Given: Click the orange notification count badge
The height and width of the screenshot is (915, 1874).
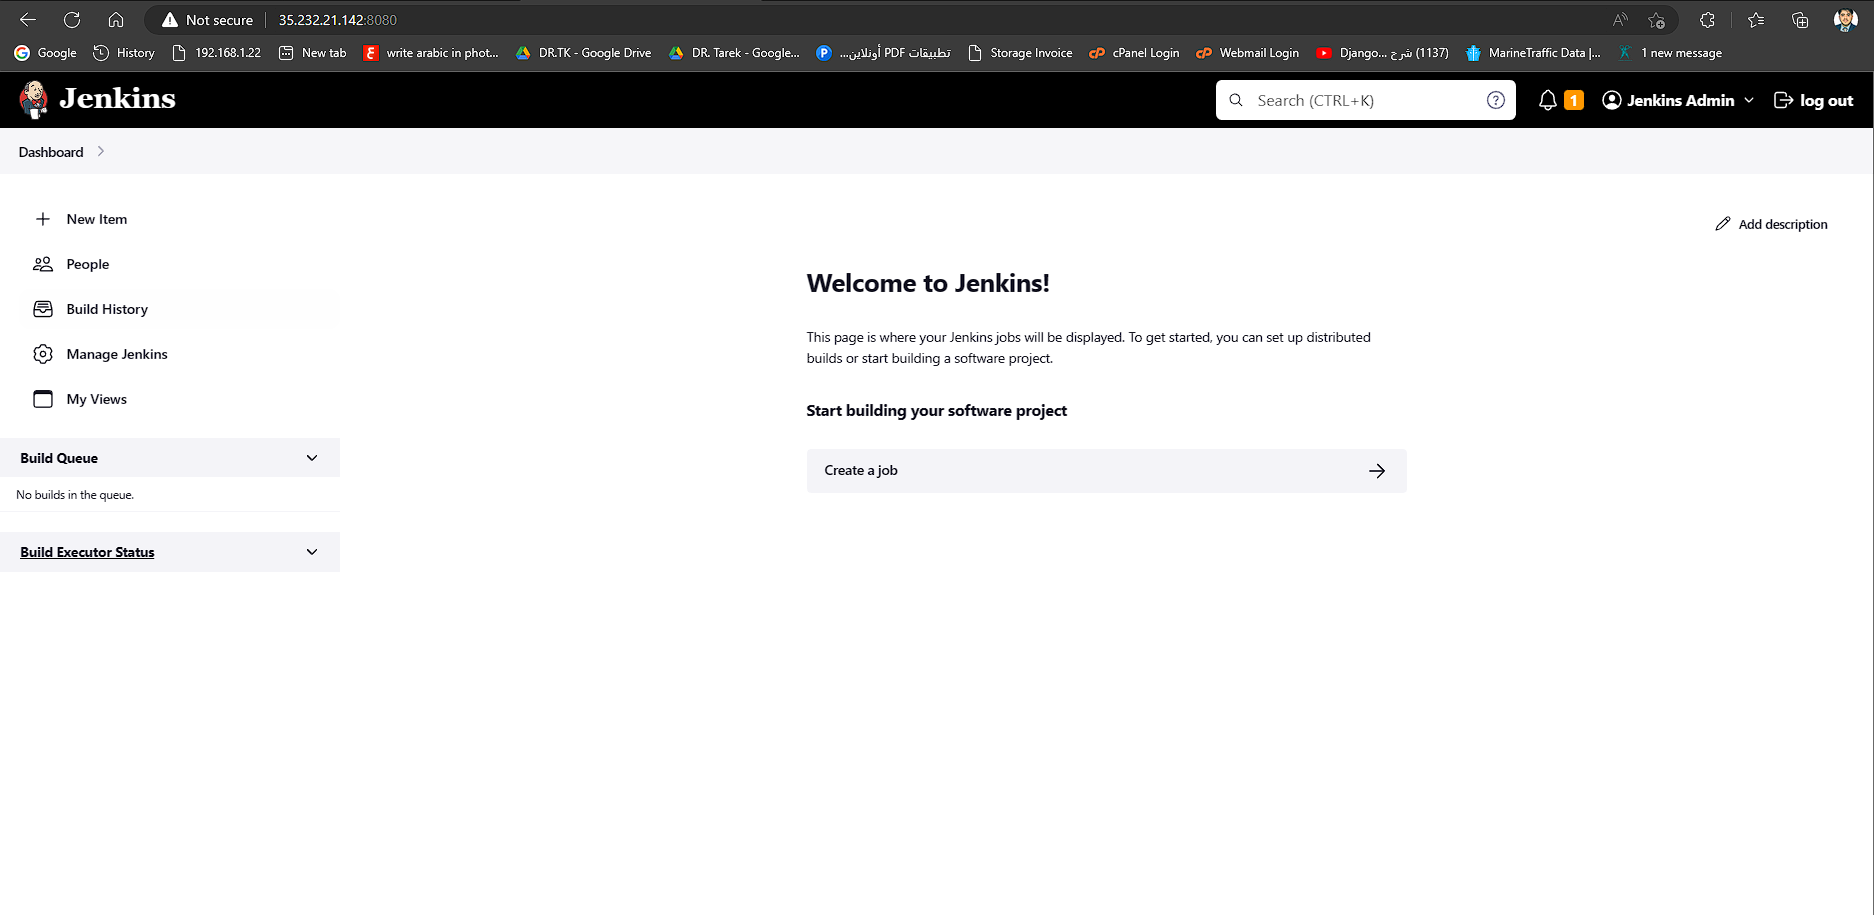Looking at the screenshot, I should [x=1574, y=100].
